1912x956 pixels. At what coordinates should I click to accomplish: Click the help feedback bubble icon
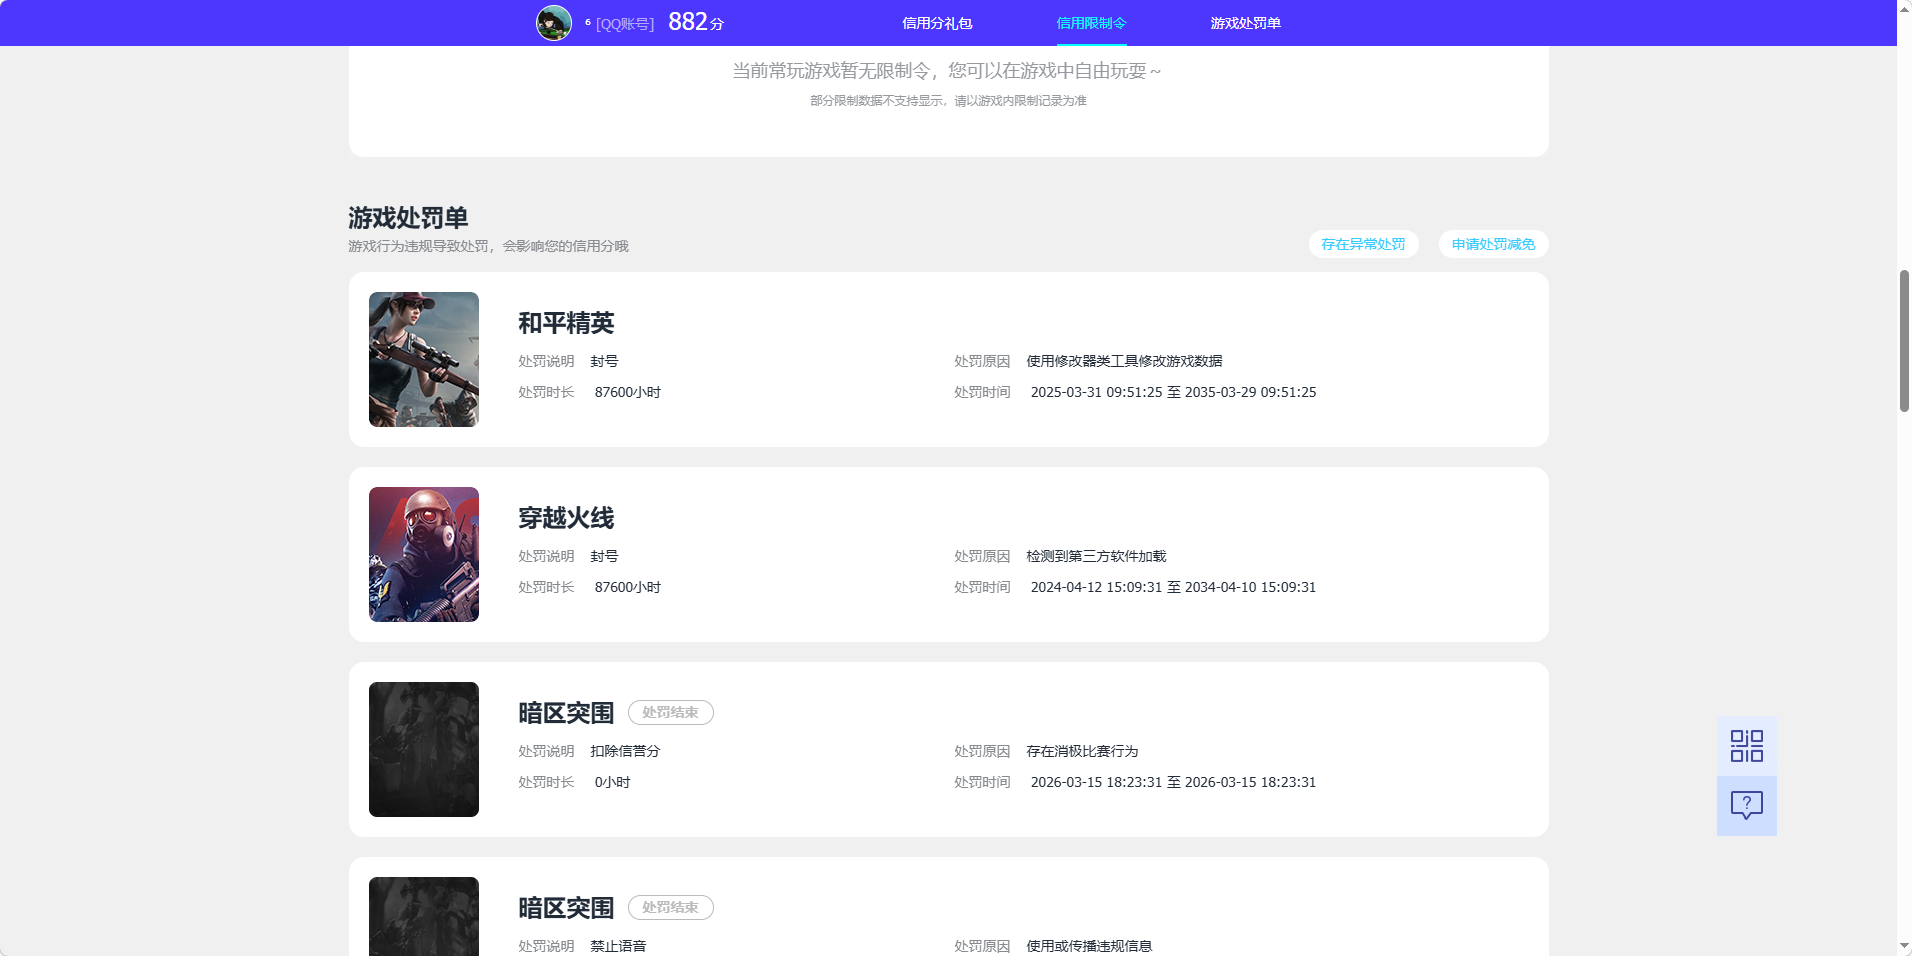[1745, 805]
